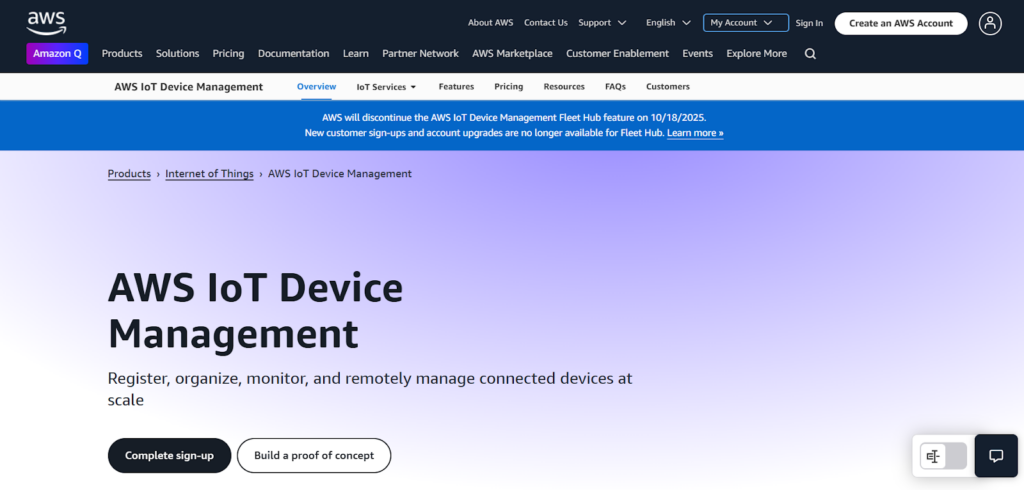This screenshot has width=1024, height=490.
Task: Click the Register, organize, monitor subtitle text
Action: pos(370,389)
